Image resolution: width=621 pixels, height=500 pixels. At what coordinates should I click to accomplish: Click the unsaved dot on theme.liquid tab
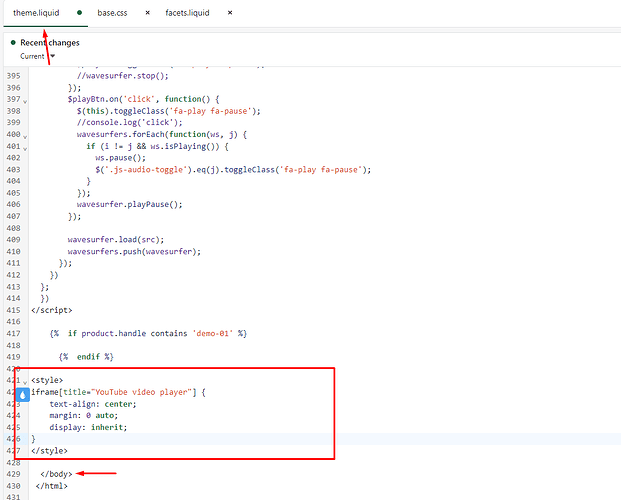[79, 13]
